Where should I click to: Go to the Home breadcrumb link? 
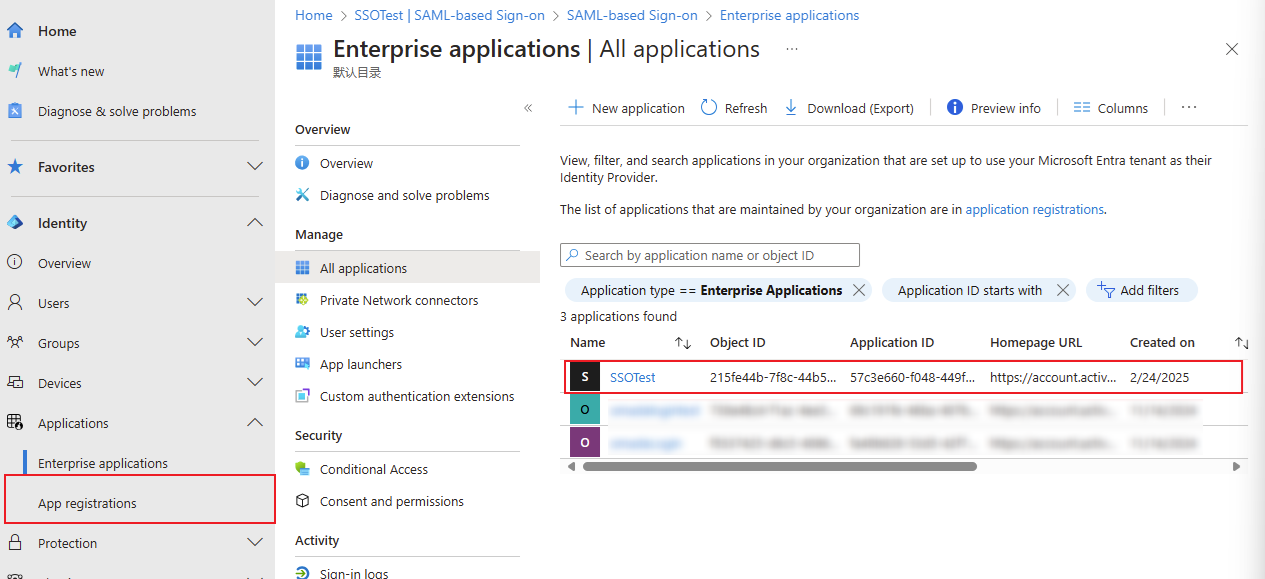coord(313,15)
